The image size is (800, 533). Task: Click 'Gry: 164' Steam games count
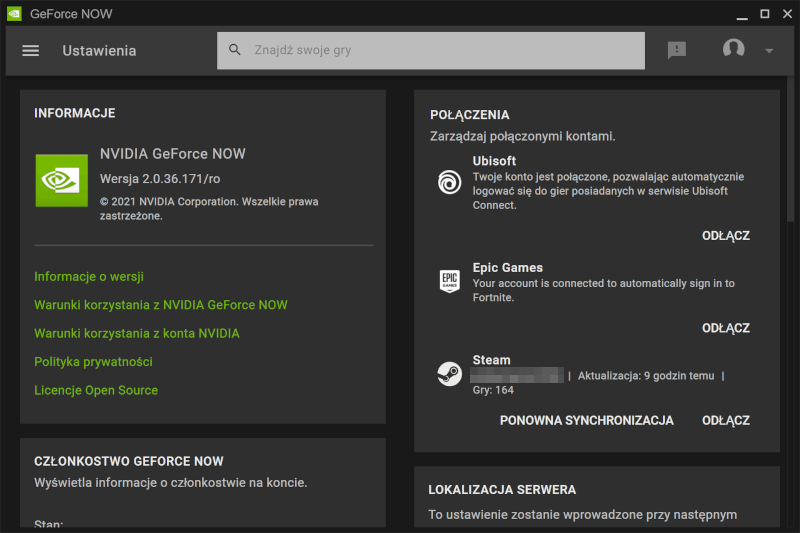(493, 390)
